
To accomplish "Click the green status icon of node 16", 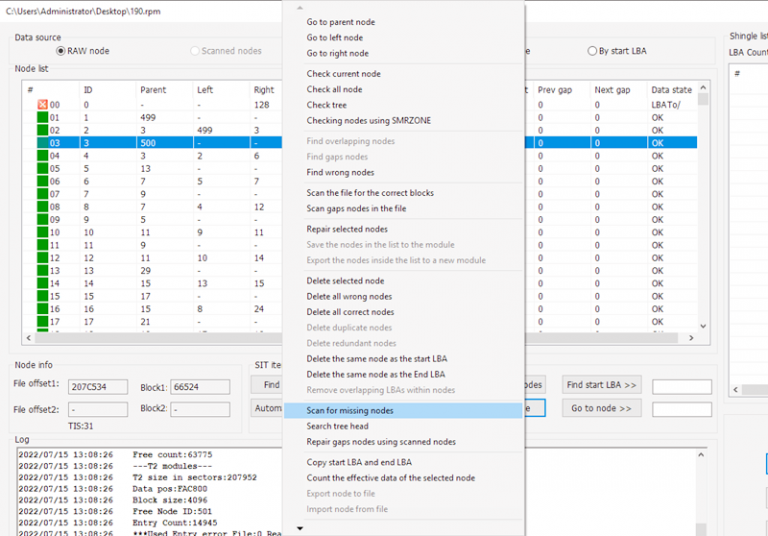I will 42,309.
